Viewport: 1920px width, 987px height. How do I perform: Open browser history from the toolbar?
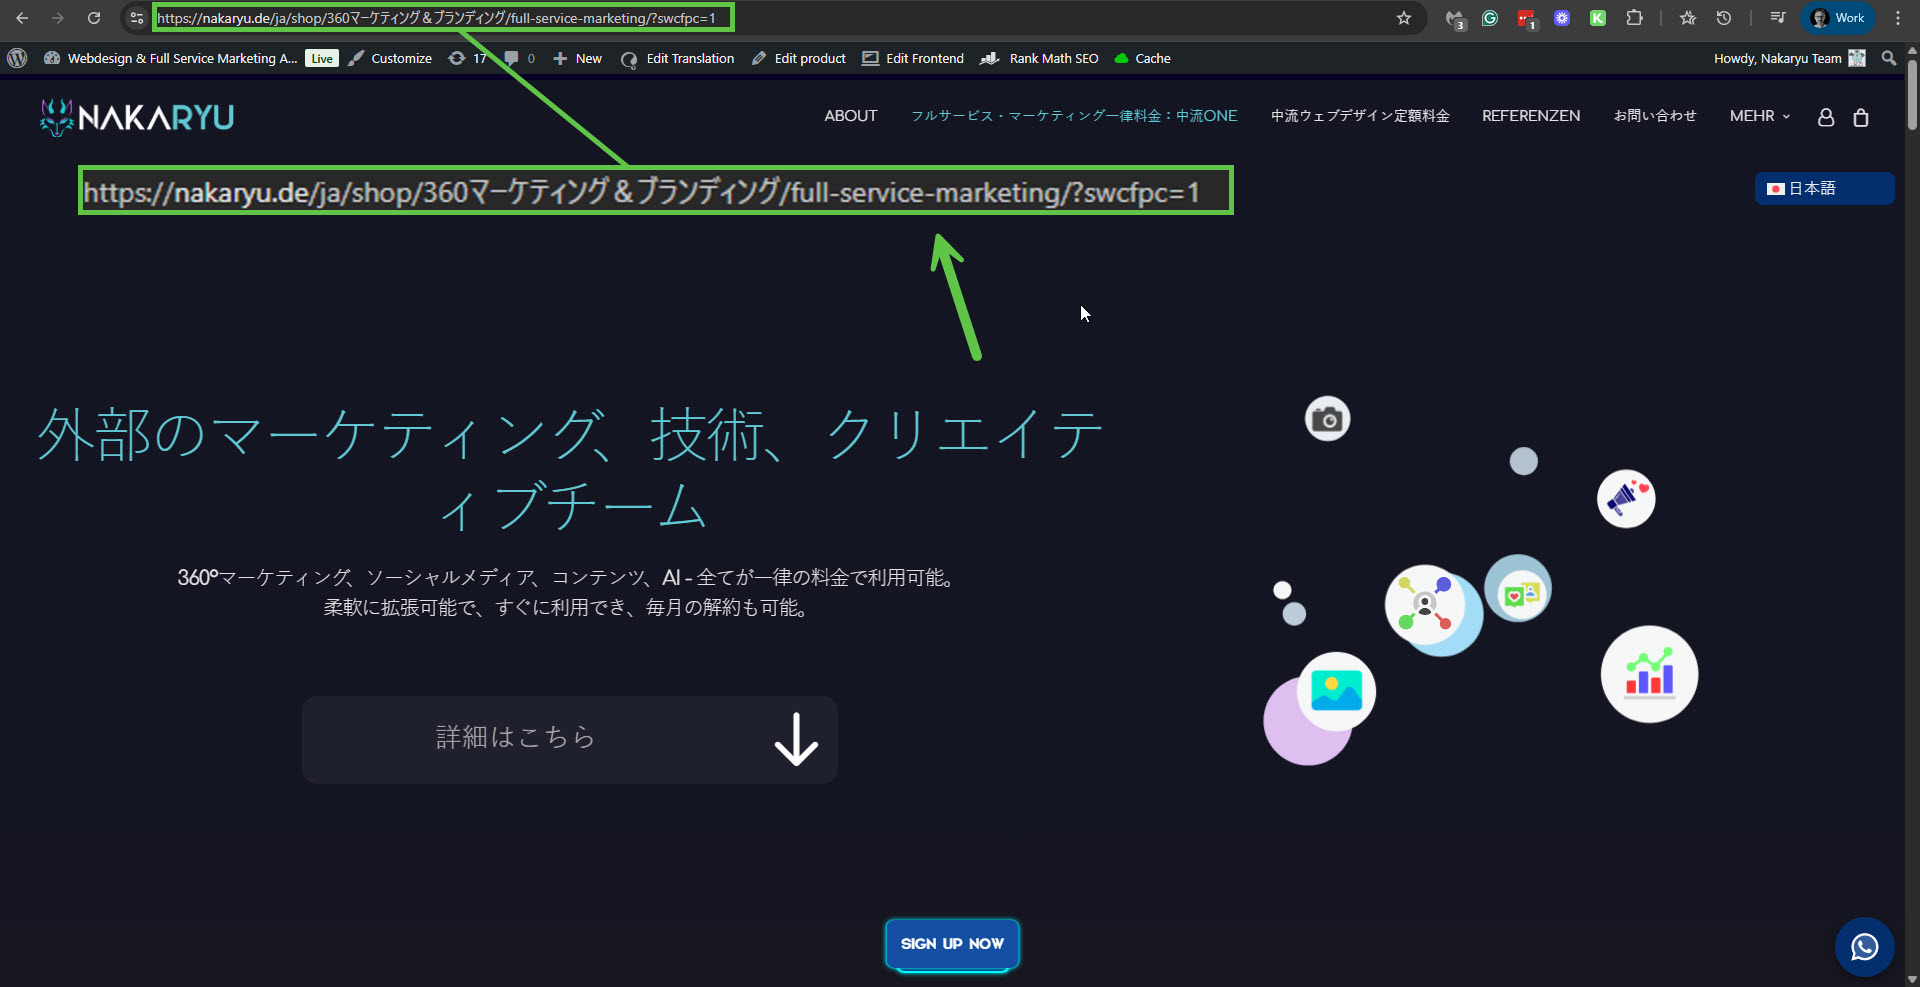click(1724, 18)
